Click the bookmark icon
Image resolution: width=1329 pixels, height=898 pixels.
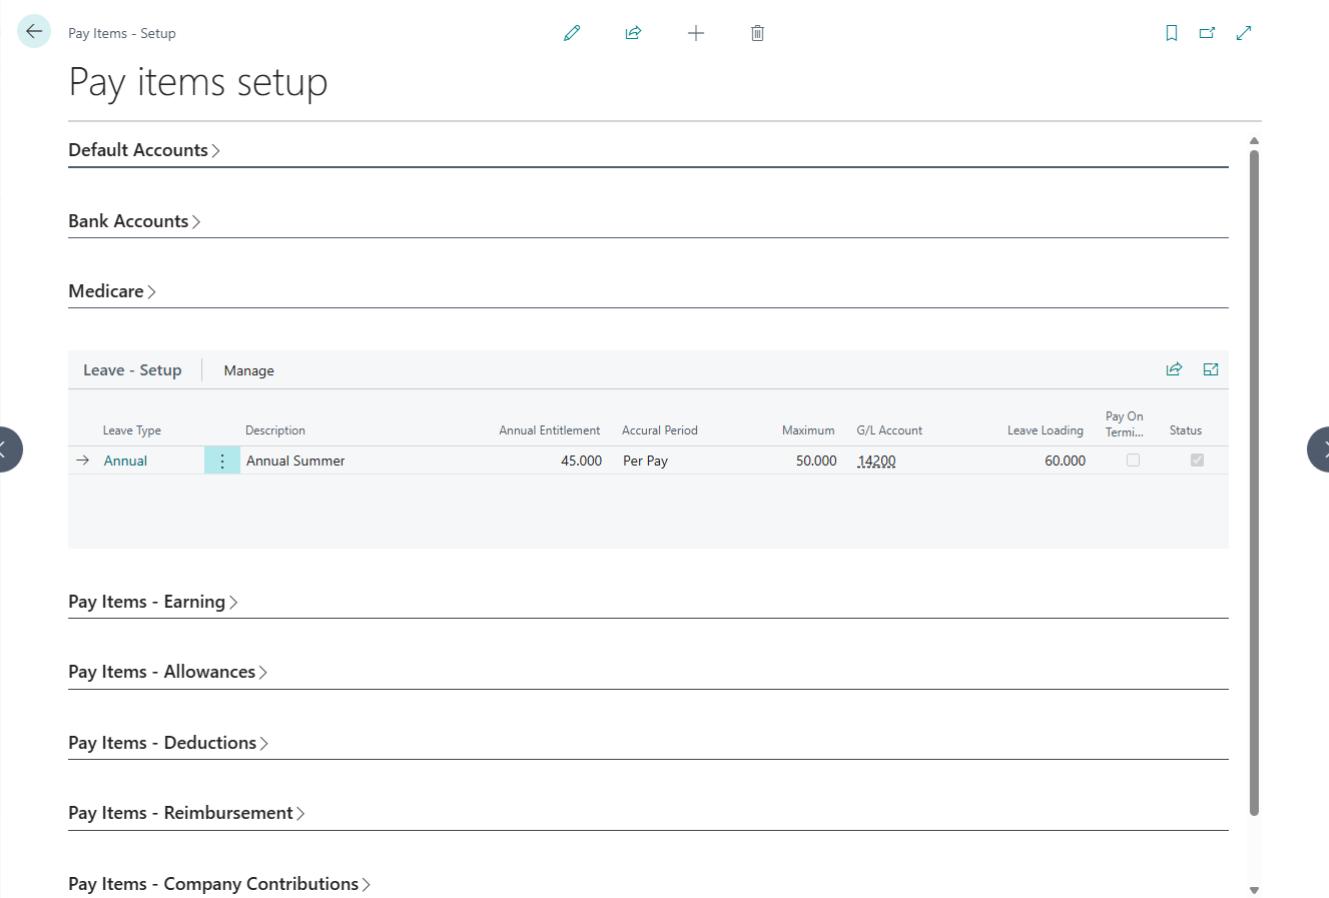pos(1171,33)
